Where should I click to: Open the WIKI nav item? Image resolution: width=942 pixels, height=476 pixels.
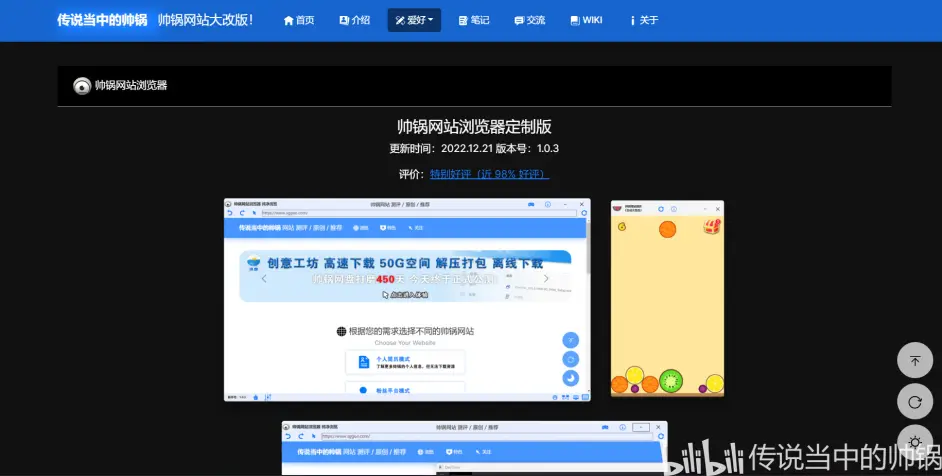pyautogui.click(x=586, y=20)
